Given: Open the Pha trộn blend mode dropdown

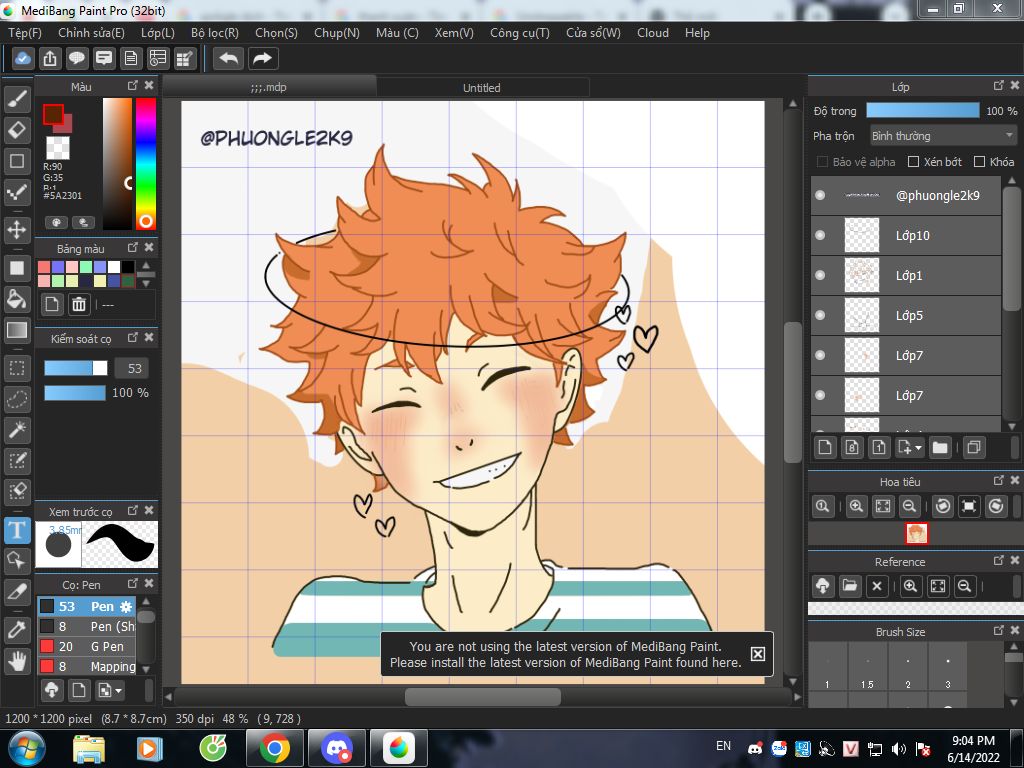Looking at the screenshot, I should click(943, 136).
